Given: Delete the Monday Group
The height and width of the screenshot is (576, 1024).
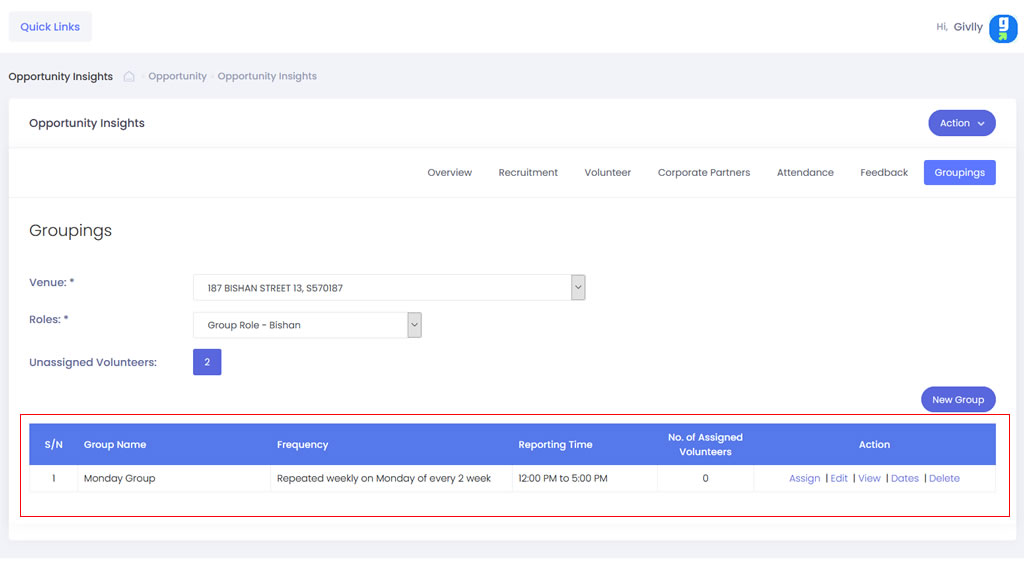Looking at the screenshot, I should (x=944, y=479).
